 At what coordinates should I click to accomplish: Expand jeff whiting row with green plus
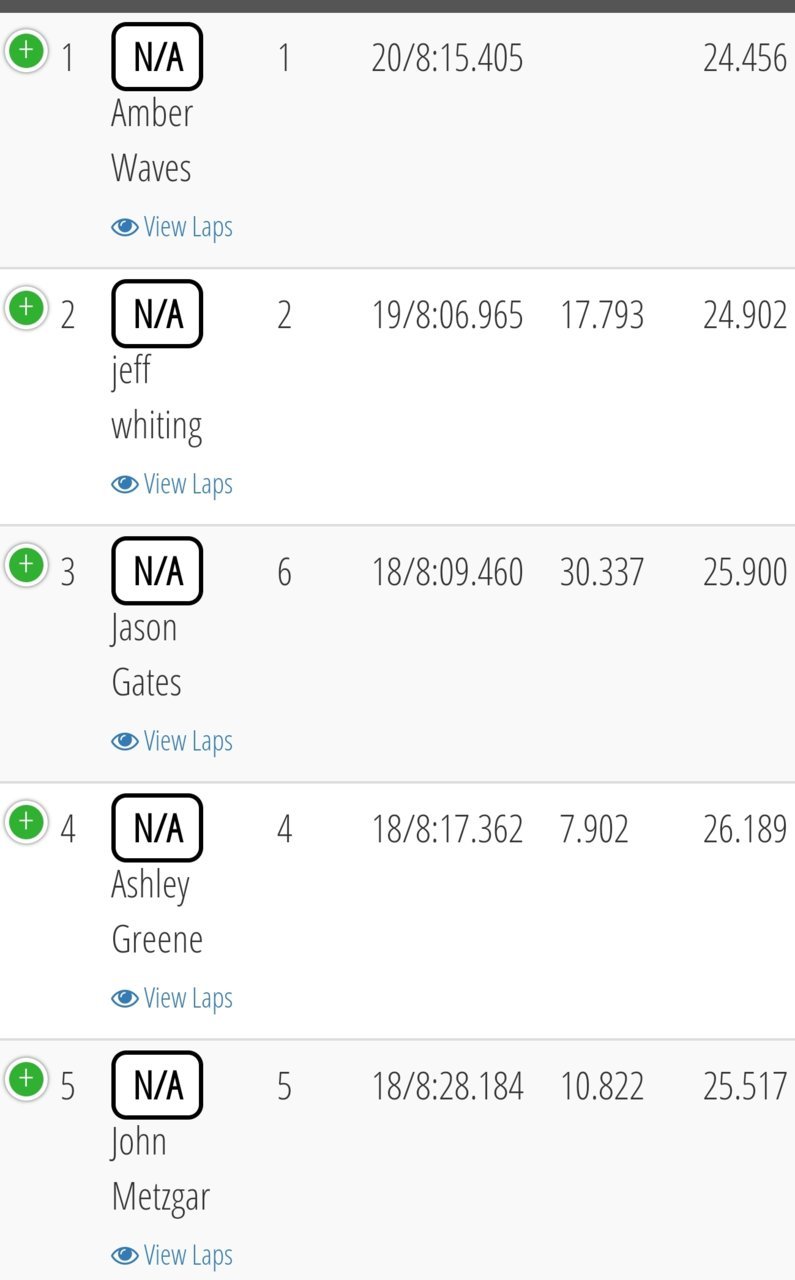pos(26,308)
